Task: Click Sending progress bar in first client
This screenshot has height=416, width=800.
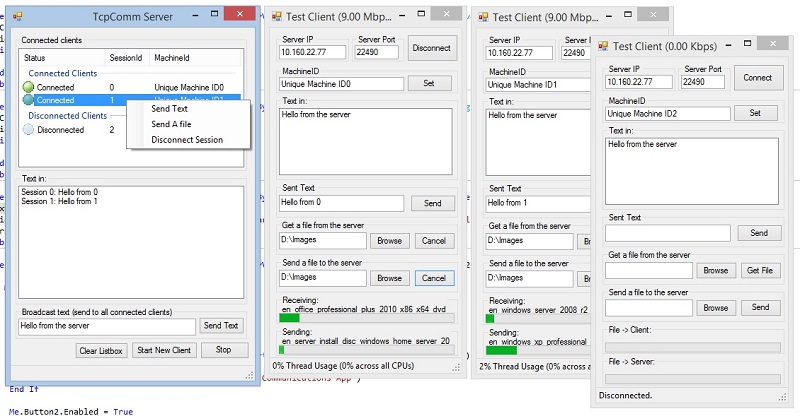Action: tap(366, 350)
